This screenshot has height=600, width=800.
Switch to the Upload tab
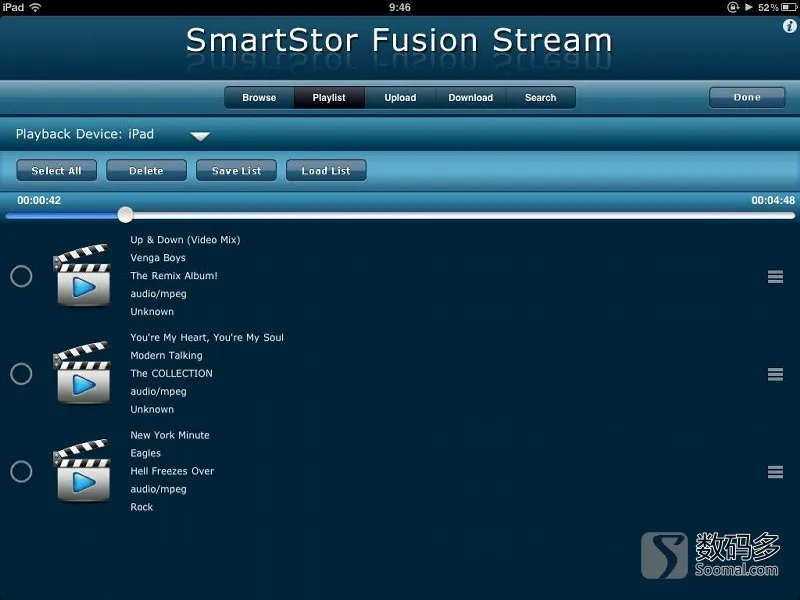pos(400,97)
